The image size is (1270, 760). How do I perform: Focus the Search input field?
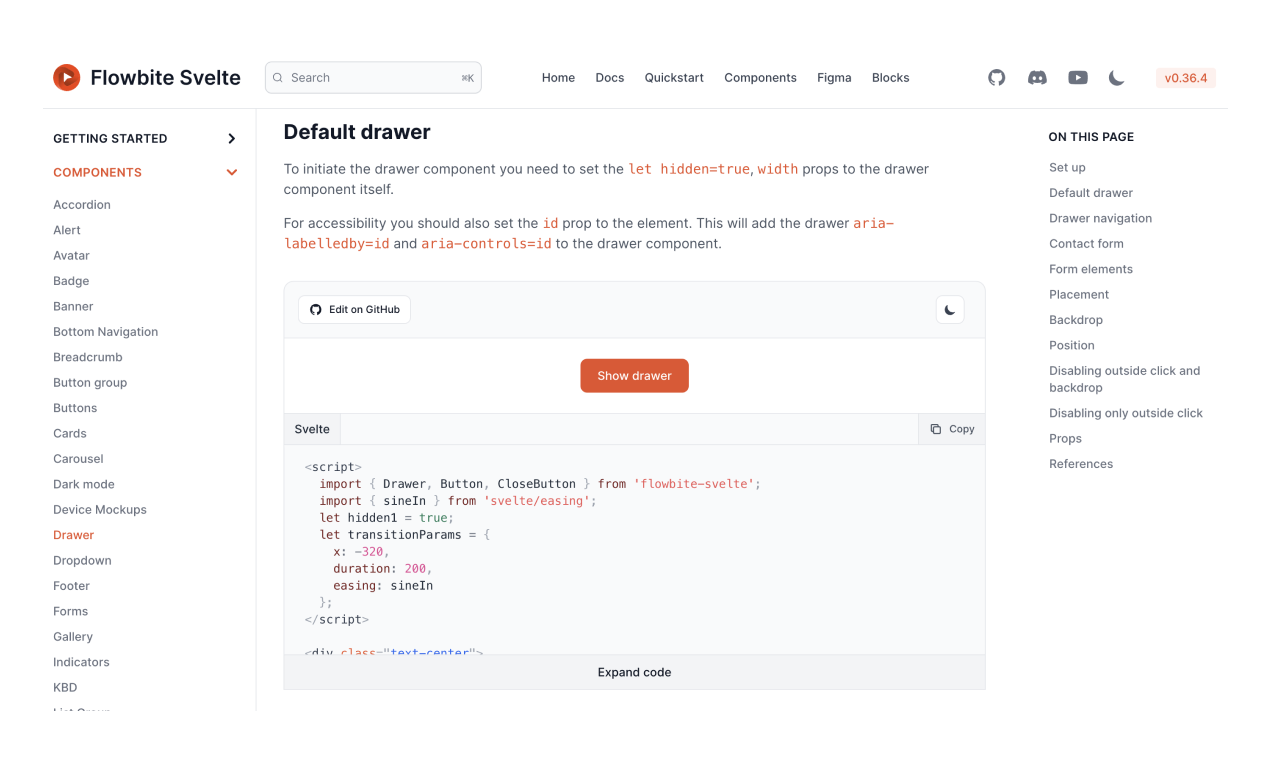point(373,77)
